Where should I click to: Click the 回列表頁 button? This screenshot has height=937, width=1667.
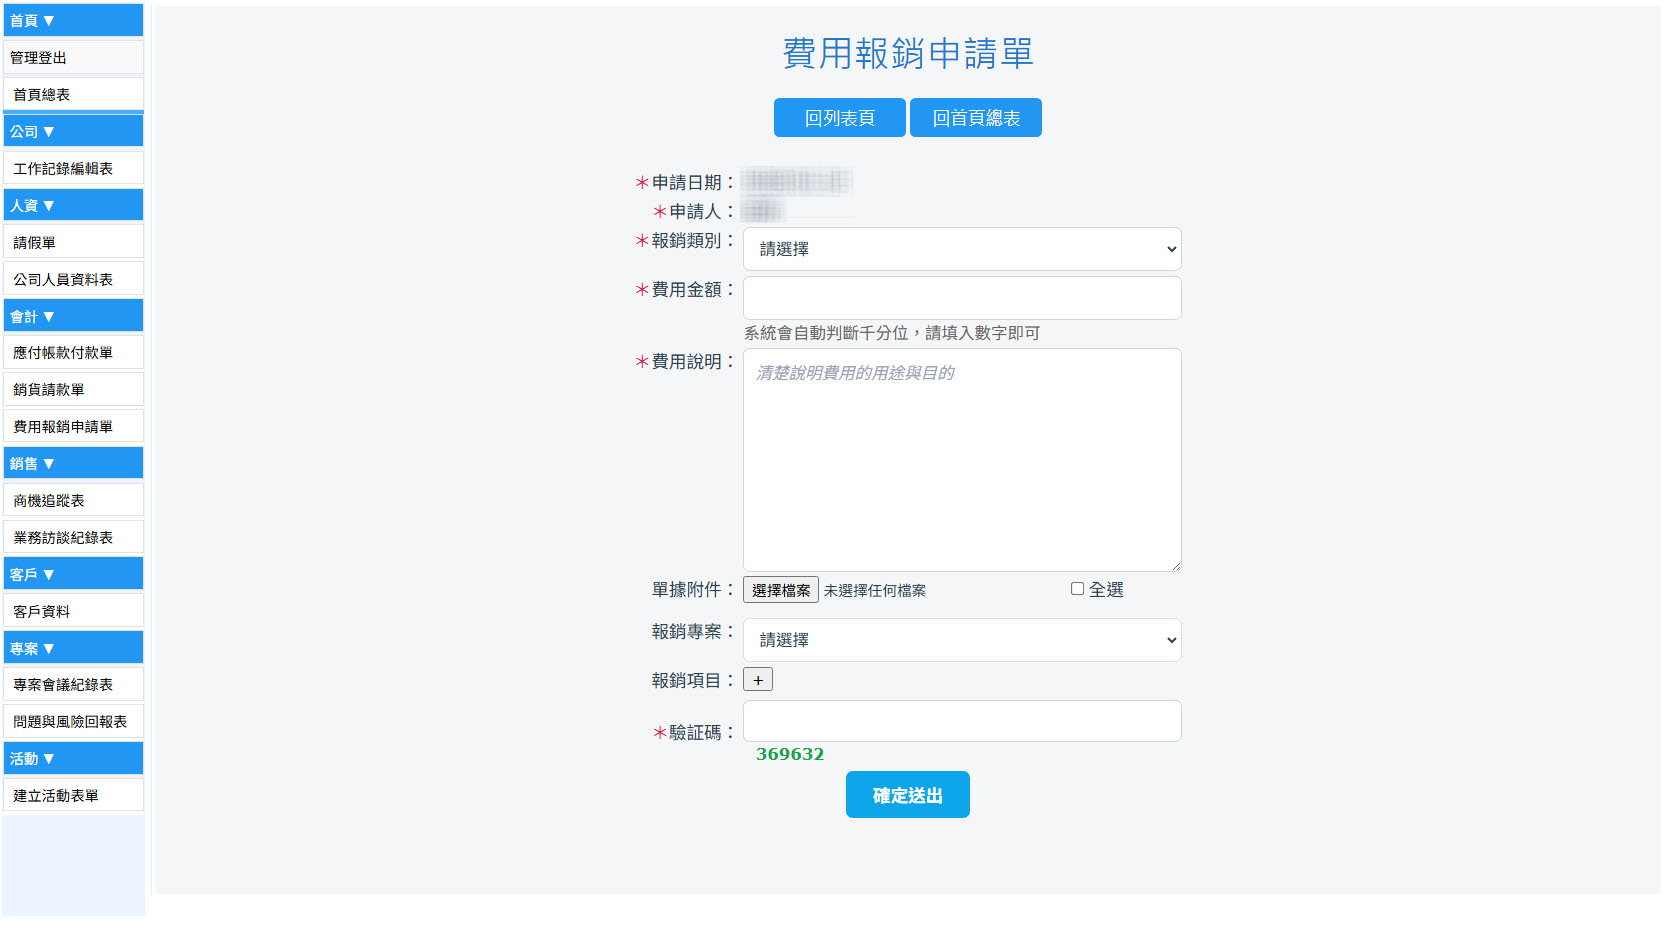840,118
